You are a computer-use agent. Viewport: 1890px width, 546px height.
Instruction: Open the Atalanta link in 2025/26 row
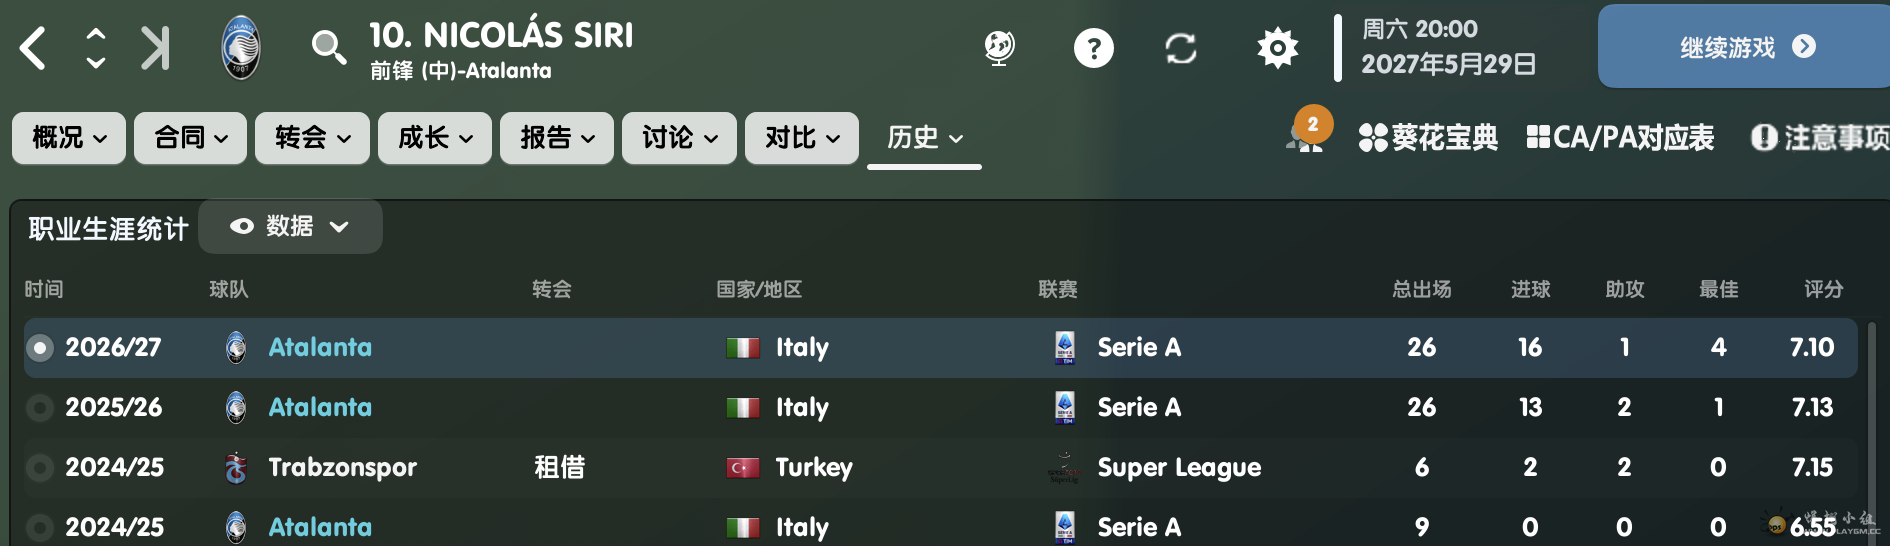pyautogui.click(x=320, y=407)
